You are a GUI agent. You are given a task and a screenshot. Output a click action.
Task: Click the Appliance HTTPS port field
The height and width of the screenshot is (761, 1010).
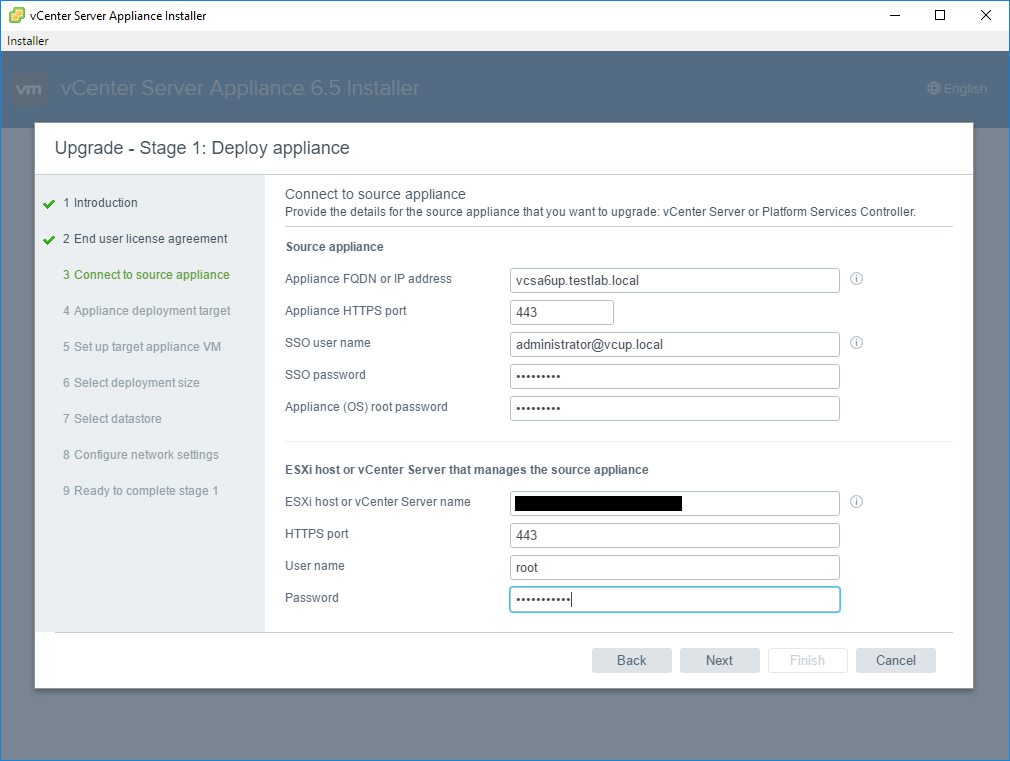click(x=562, y=313)
